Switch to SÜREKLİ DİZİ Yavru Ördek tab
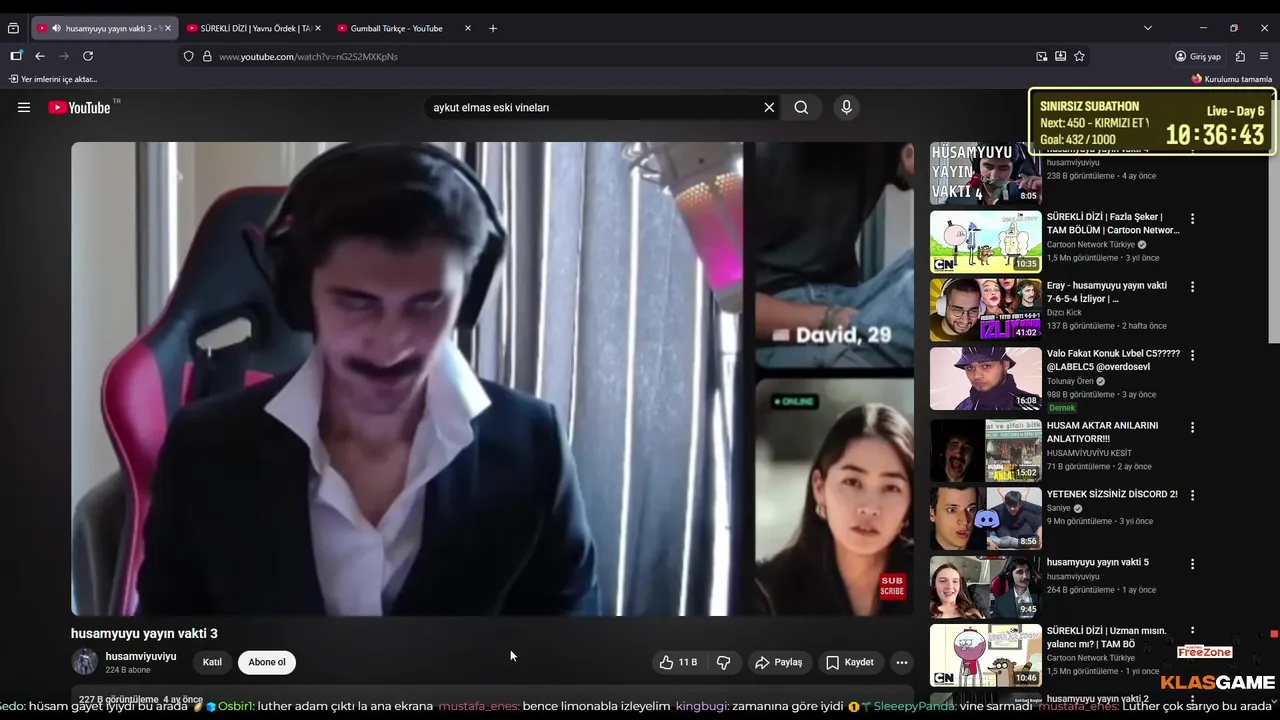This screenshot has height=720, width=1280. coord(254,28)
